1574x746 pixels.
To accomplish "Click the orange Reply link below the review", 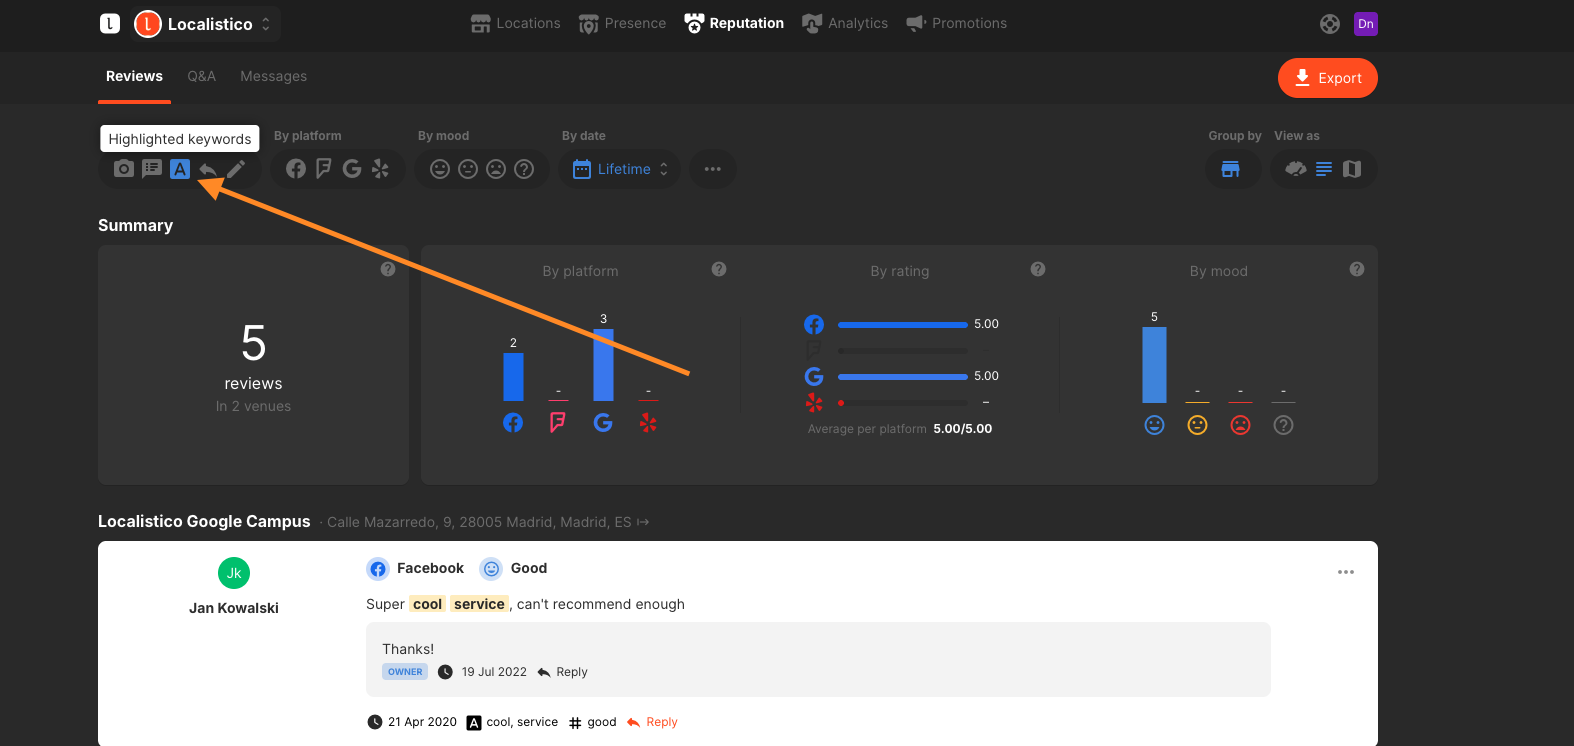I will pos(652,722).
